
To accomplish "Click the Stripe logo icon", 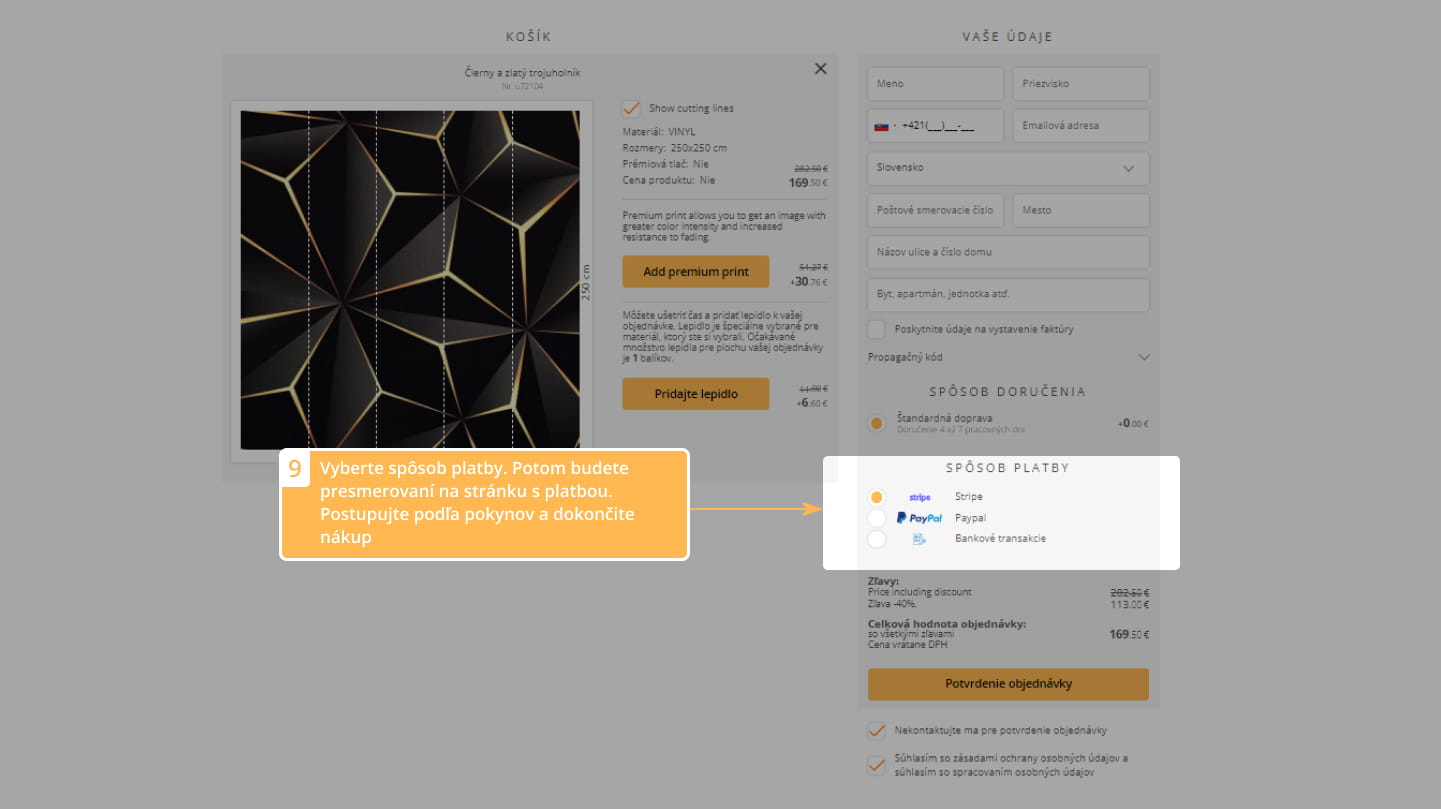I will click(x=919, y=497).
